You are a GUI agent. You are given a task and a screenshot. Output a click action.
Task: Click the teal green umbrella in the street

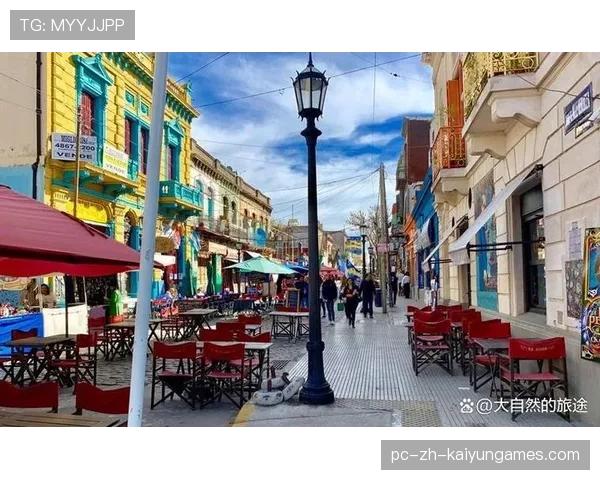pyautogui.click(x=262, y=266)
